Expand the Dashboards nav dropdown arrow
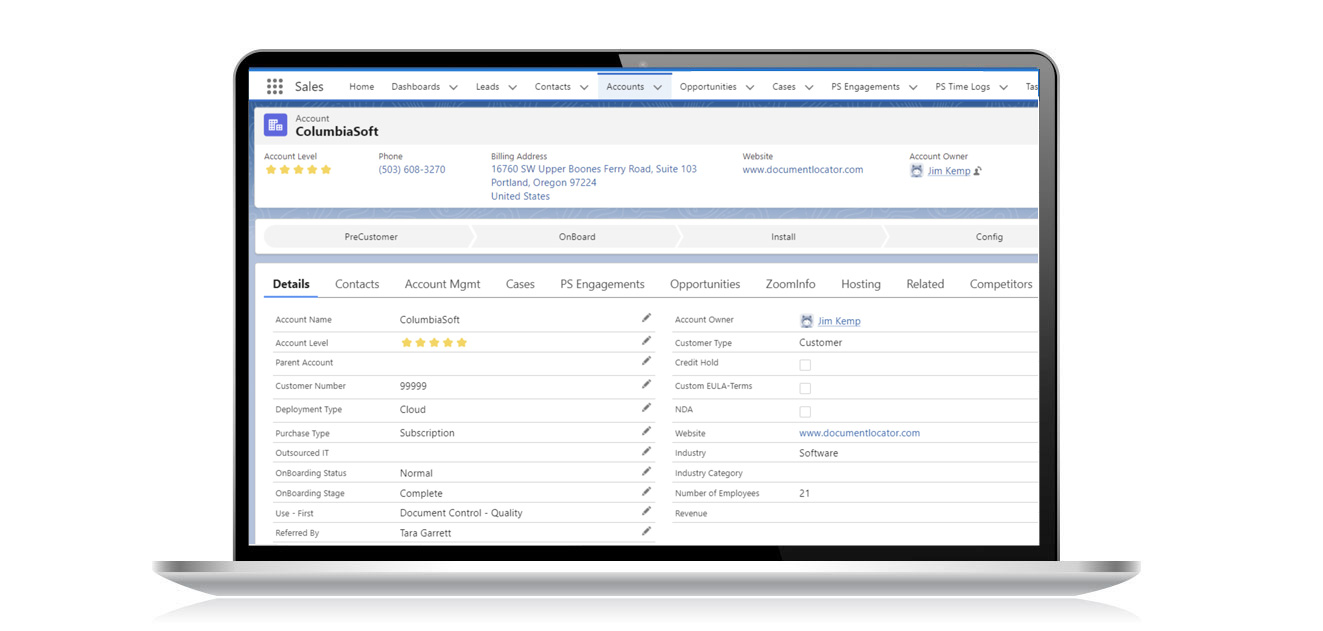Image resolution: width=1323 pixels, height=631 pixels. pyautogui.click(x=454, y=87)
